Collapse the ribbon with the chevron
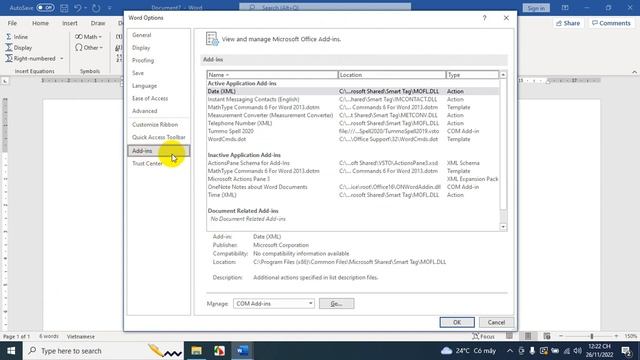This screenshot has width=640, height=360. click(634, 72)
